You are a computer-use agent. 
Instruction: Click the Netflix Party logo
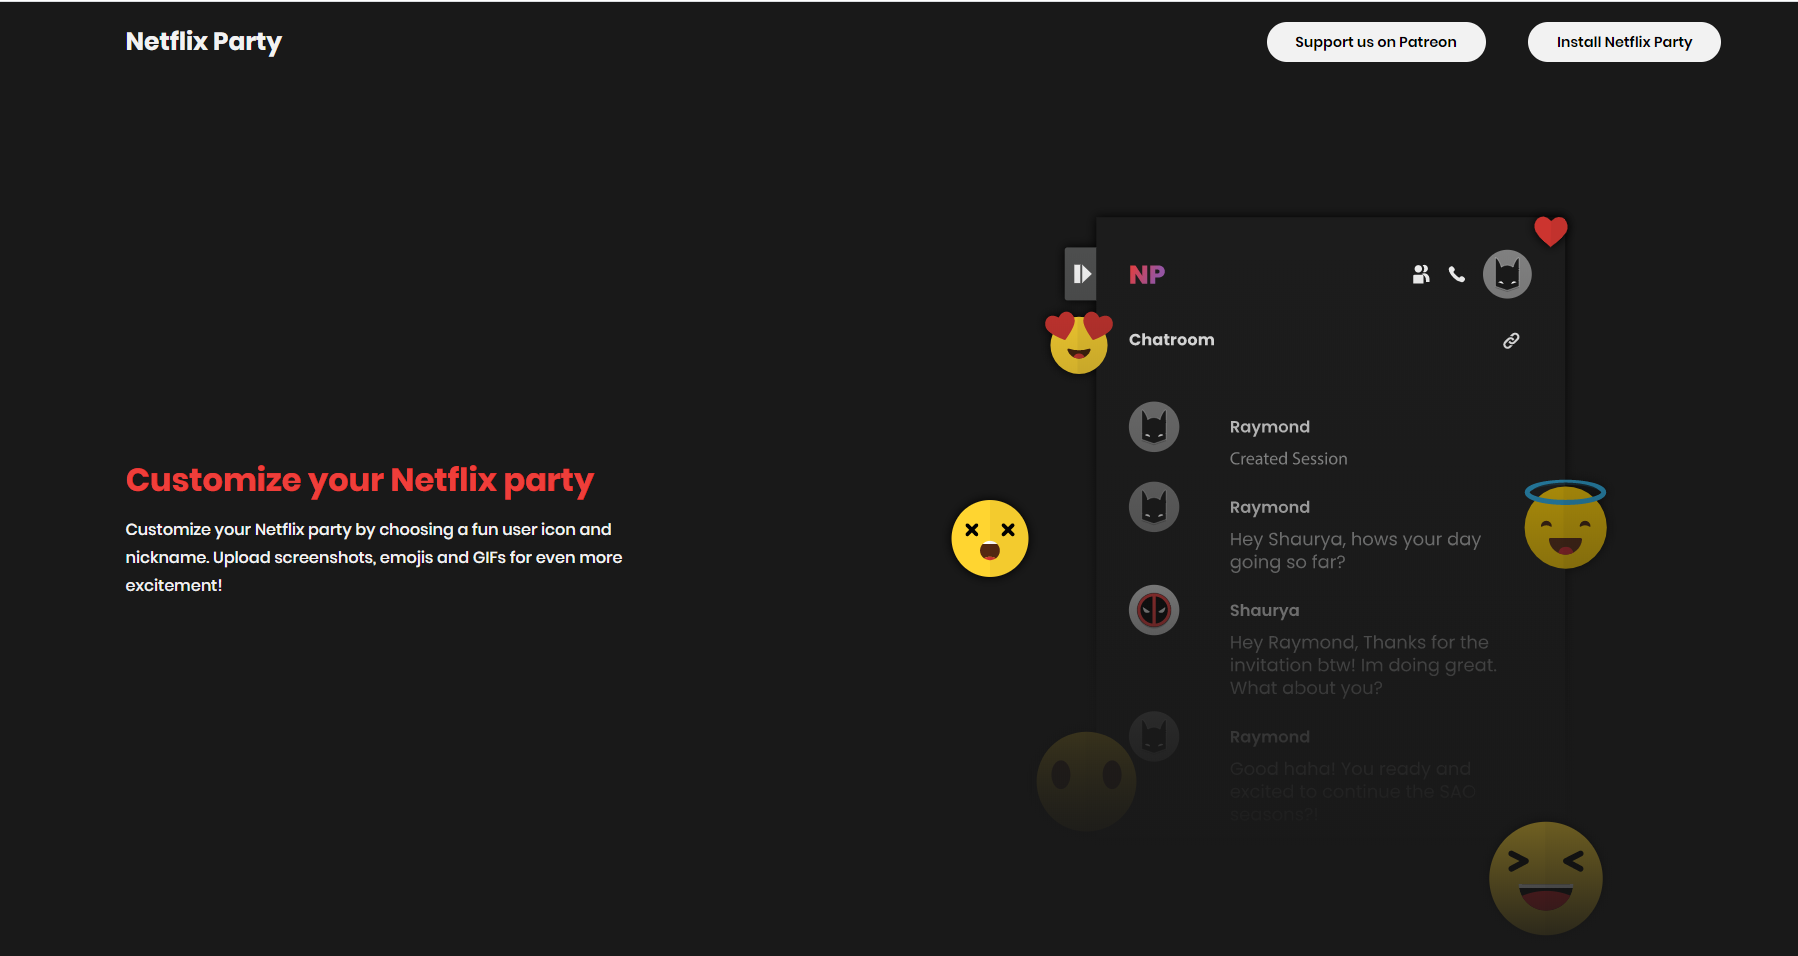(x=204, y=42)
